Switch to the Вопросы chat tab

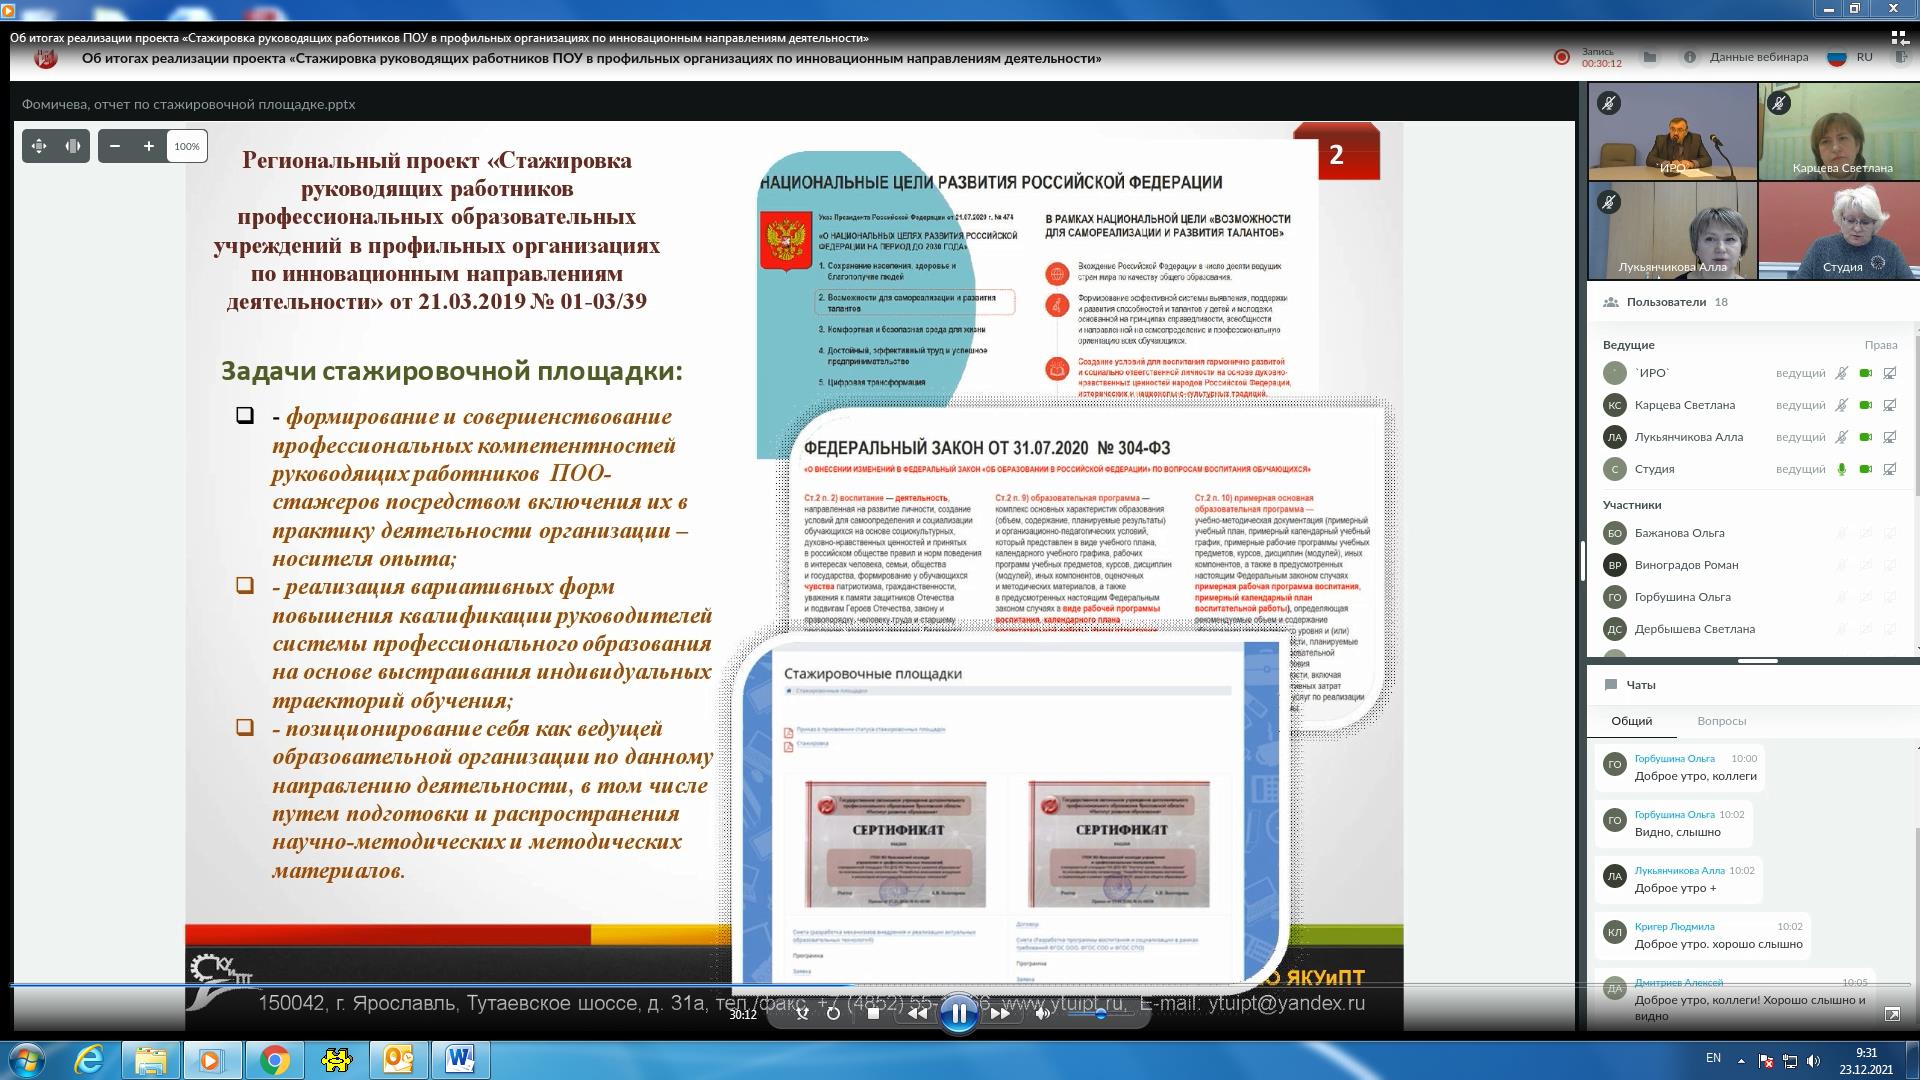coord(1721,721)
